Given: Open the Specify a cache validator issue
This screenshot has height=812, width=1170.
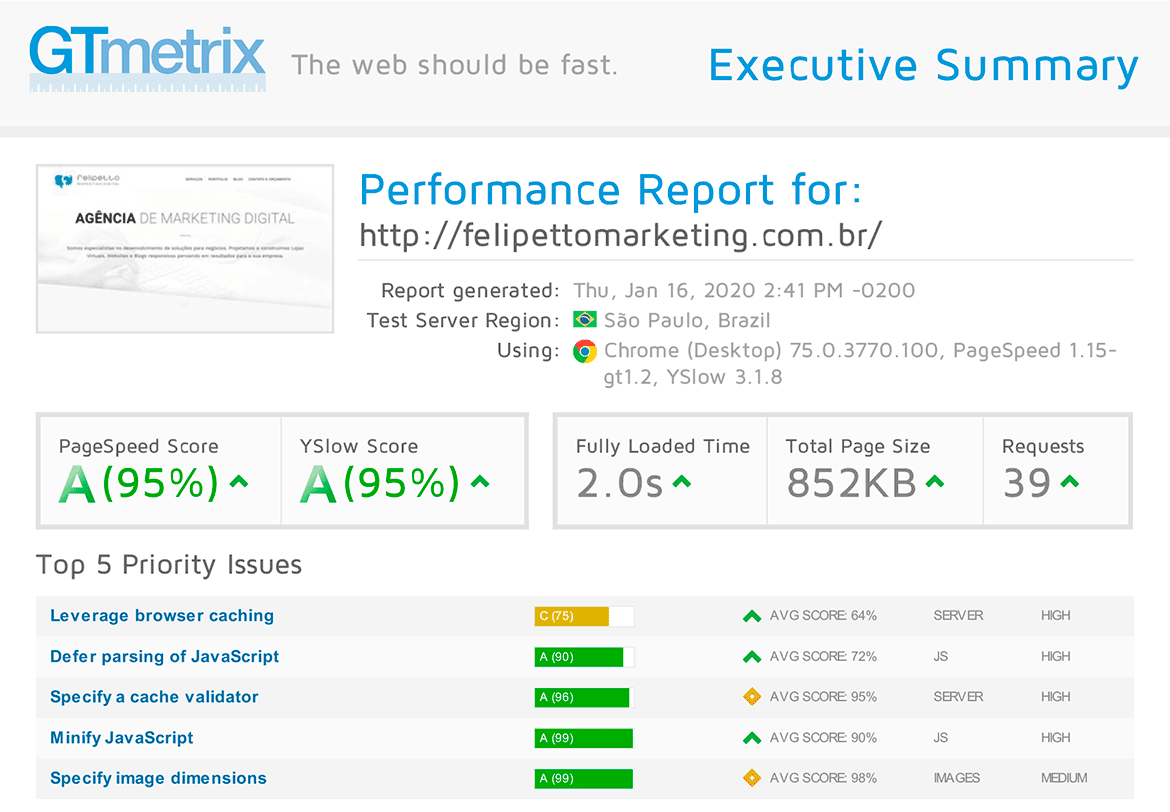Looking at the screenshot, I should 154,697.
